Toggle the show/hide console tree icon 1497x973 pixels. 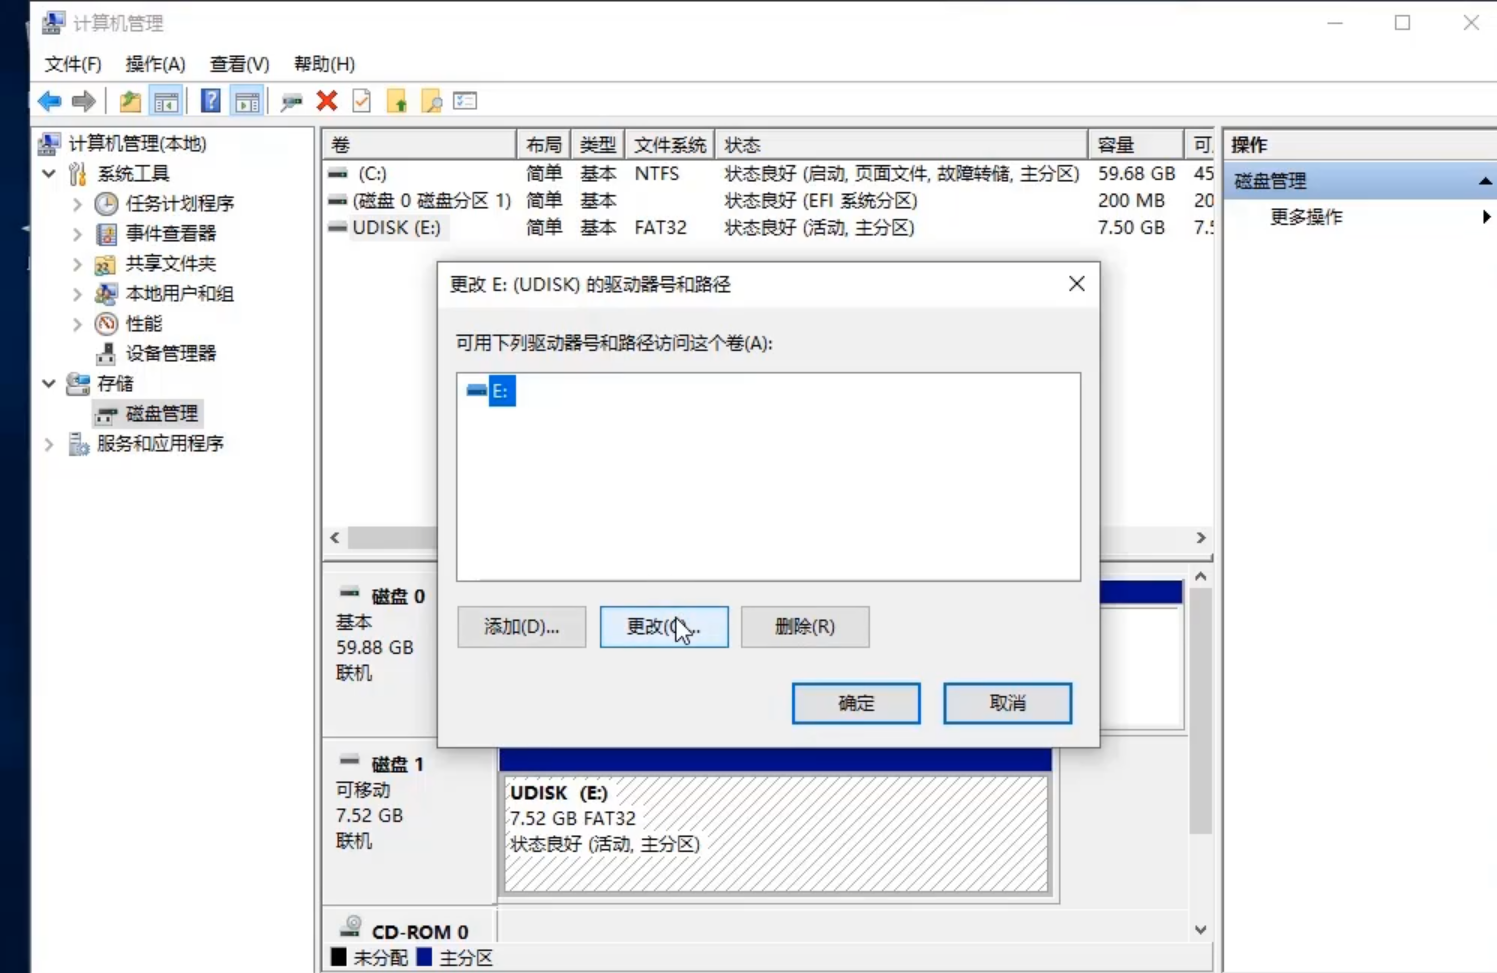coord(166,101)
